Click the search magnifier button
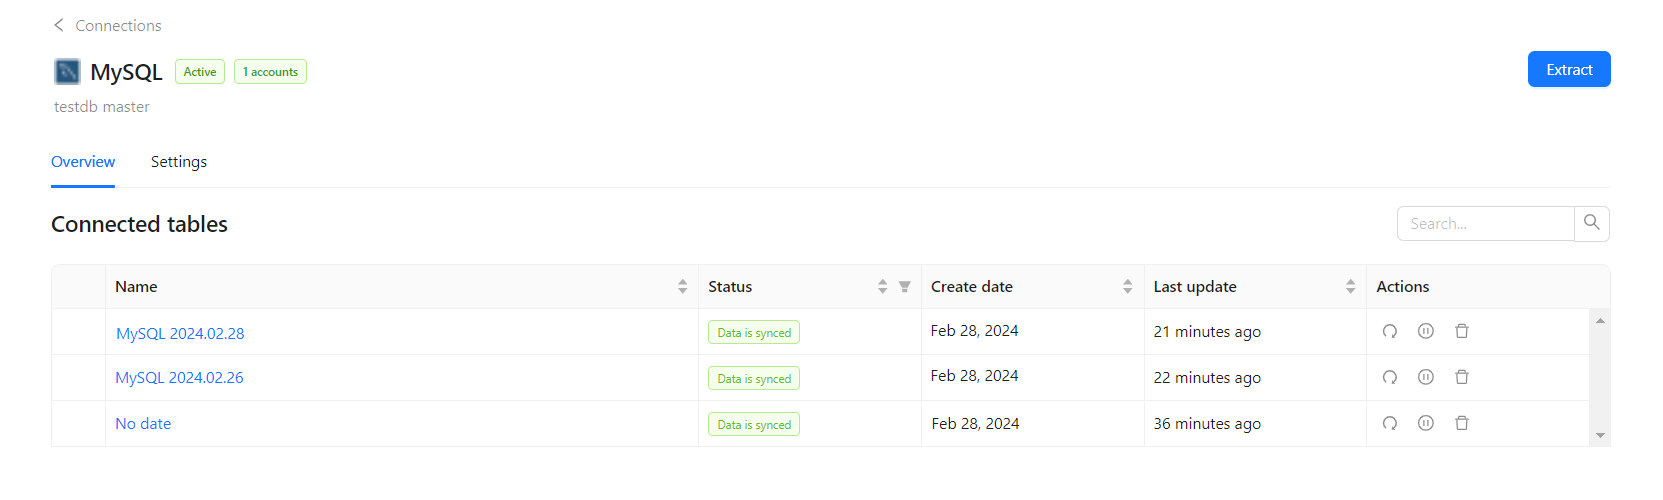The width and height of the screenshot is (1663, 500). [x=1592, y=223]
